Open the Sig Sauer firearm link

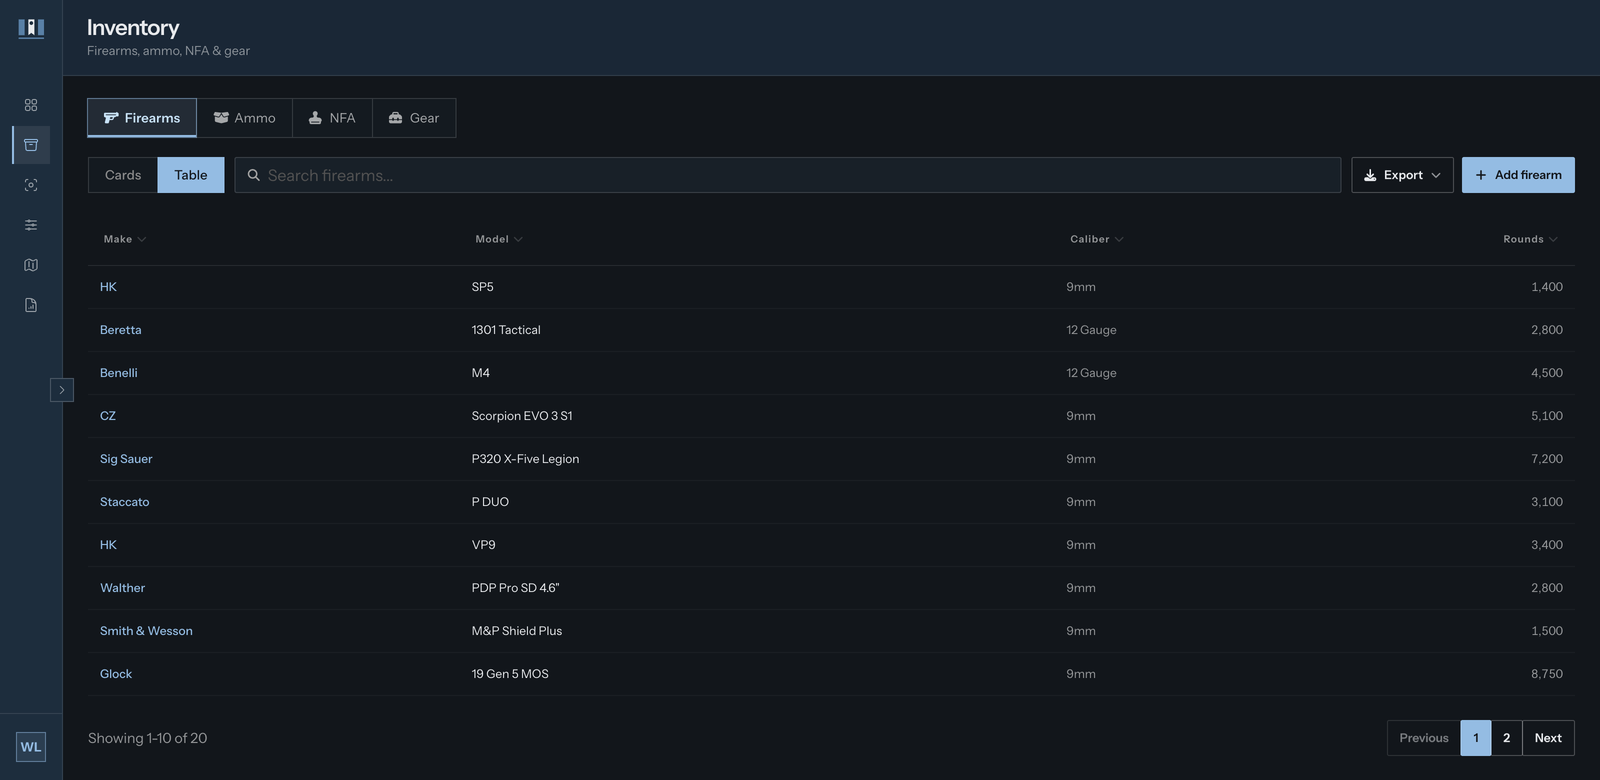(126, 459)
